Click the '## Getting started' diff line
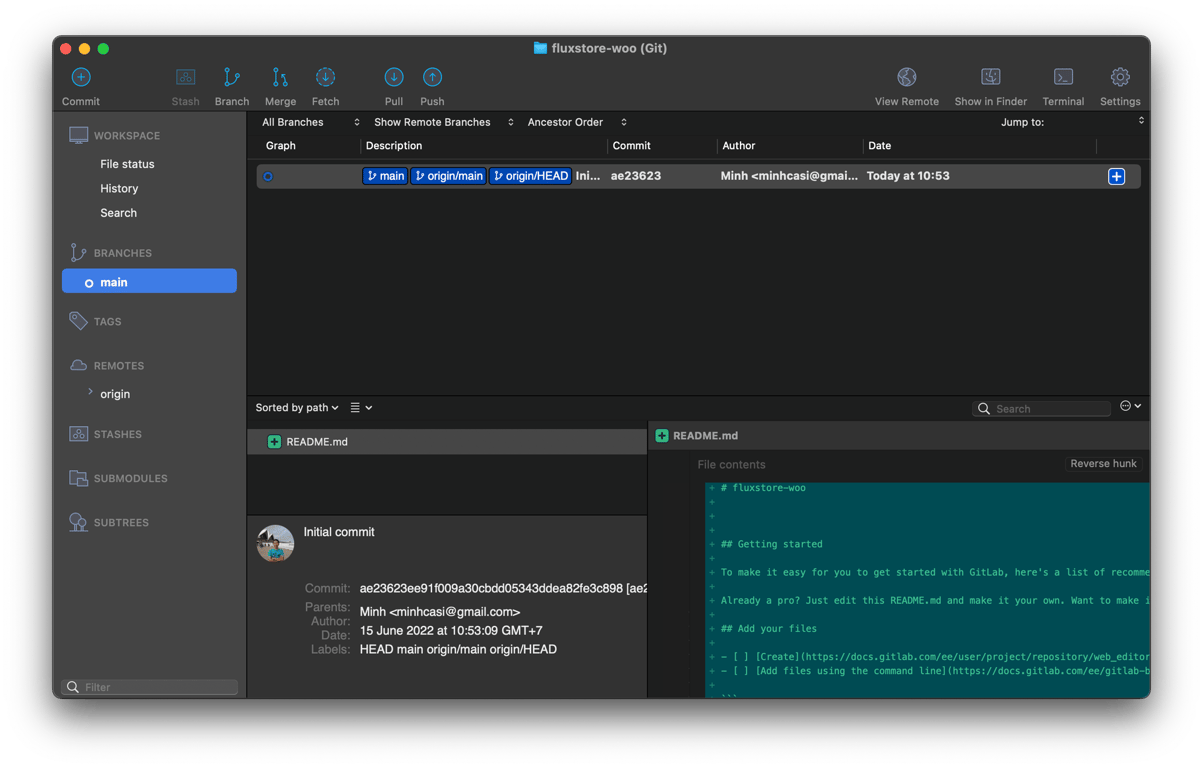Viewport: 1203px width, 768px height. pos(771,544)
